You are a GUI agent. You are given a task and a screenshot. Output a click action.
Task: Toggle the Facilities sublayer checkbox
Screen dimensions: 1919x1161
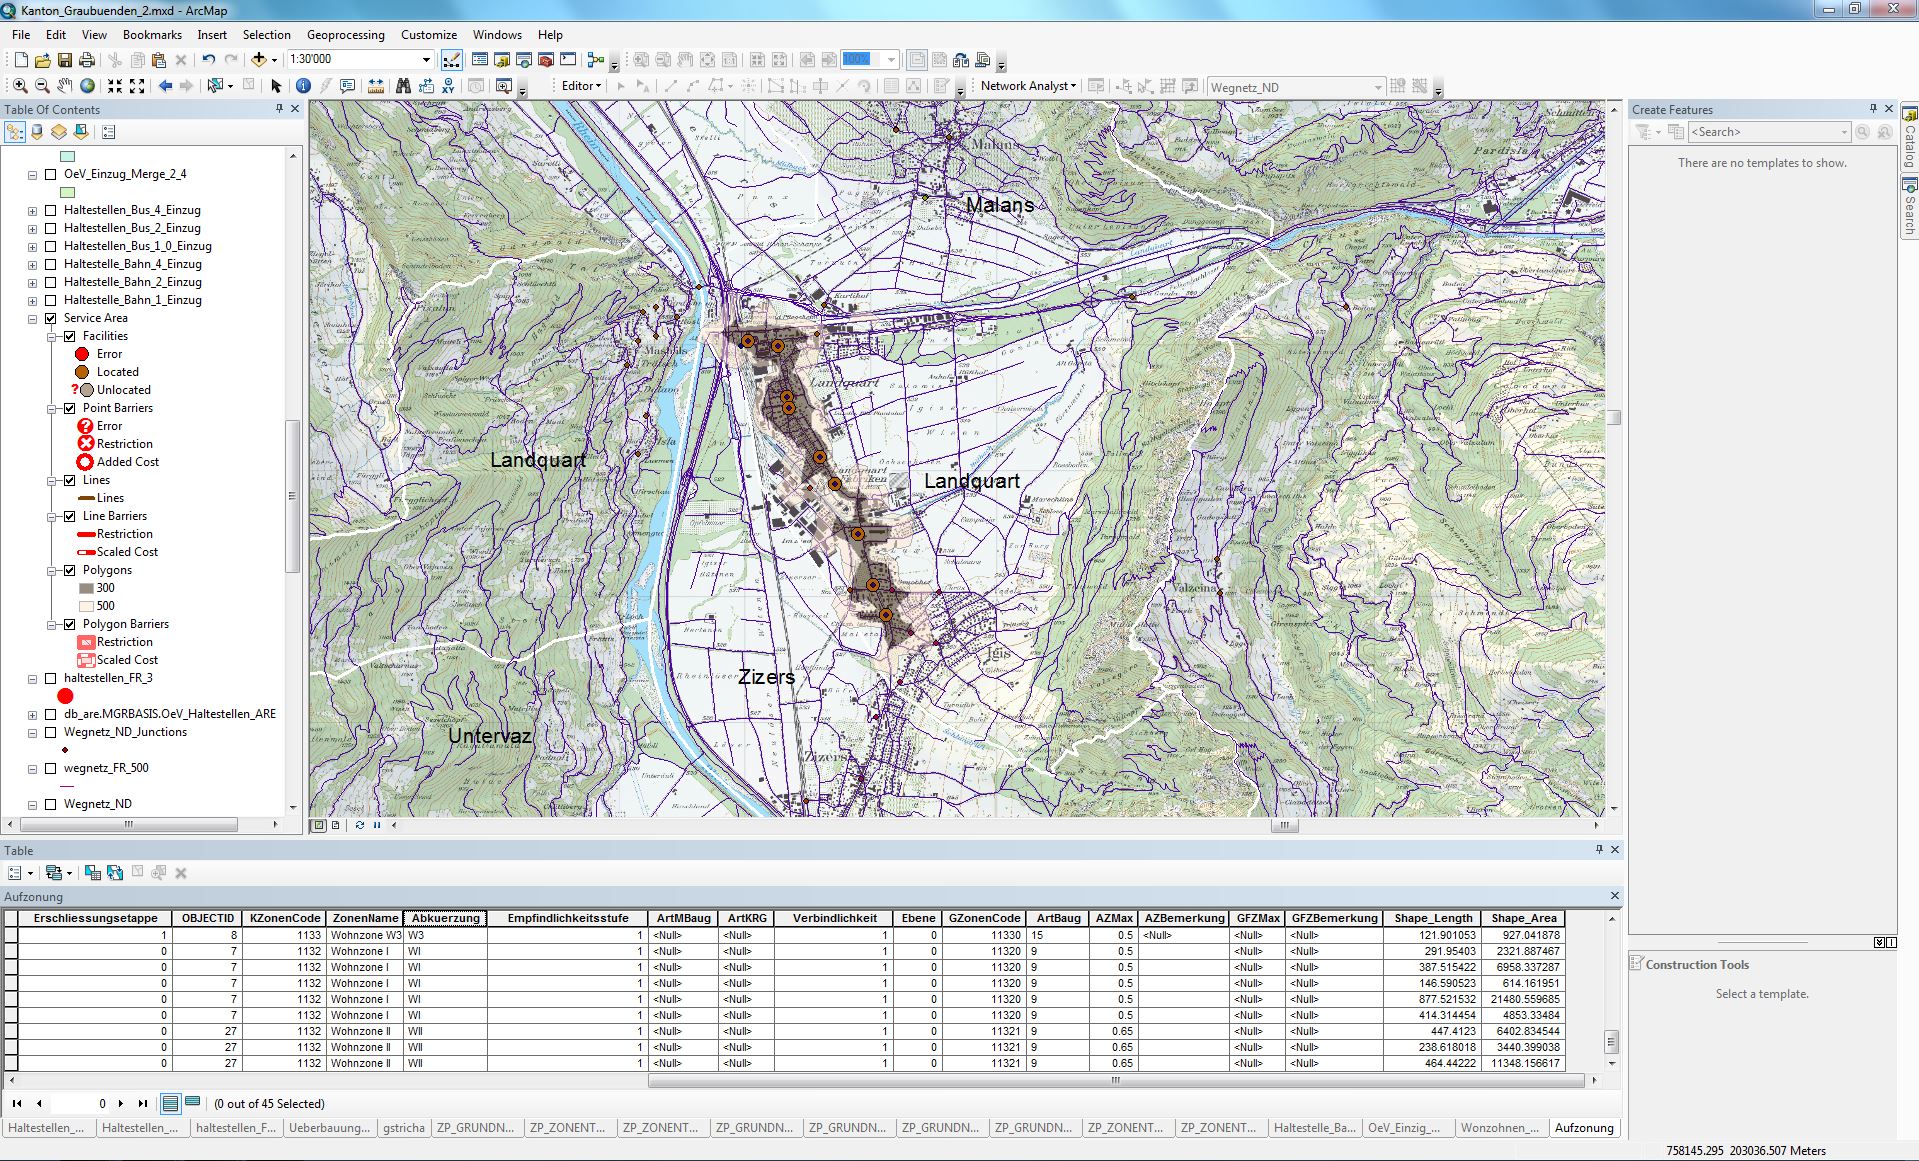(70, 336)
